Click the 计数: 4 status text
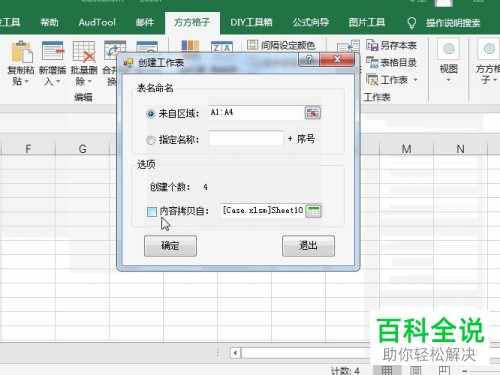 (345, 371)
